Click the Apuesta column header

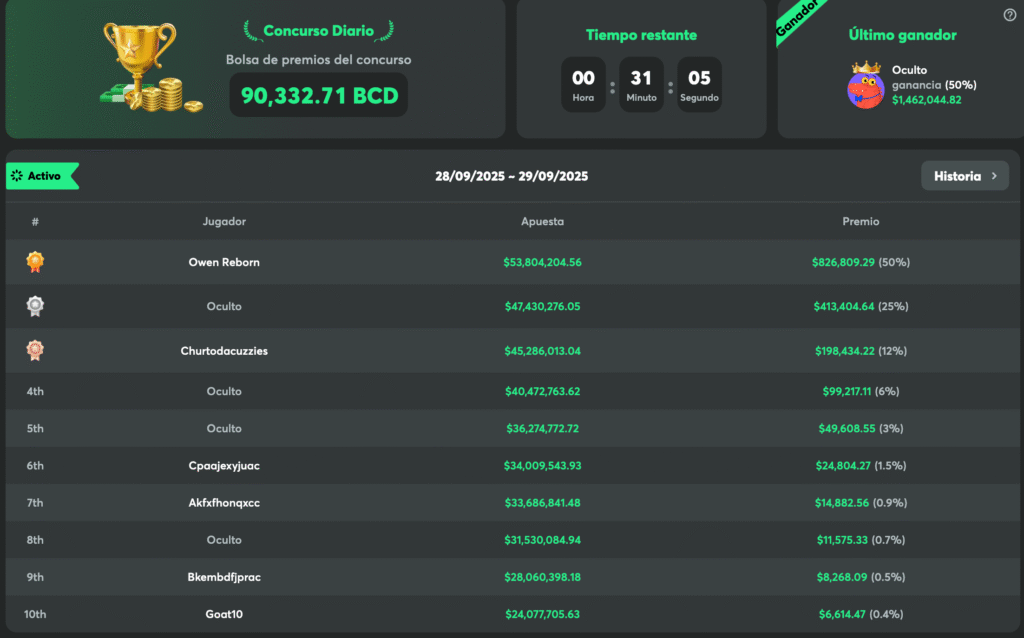(542, 221)
